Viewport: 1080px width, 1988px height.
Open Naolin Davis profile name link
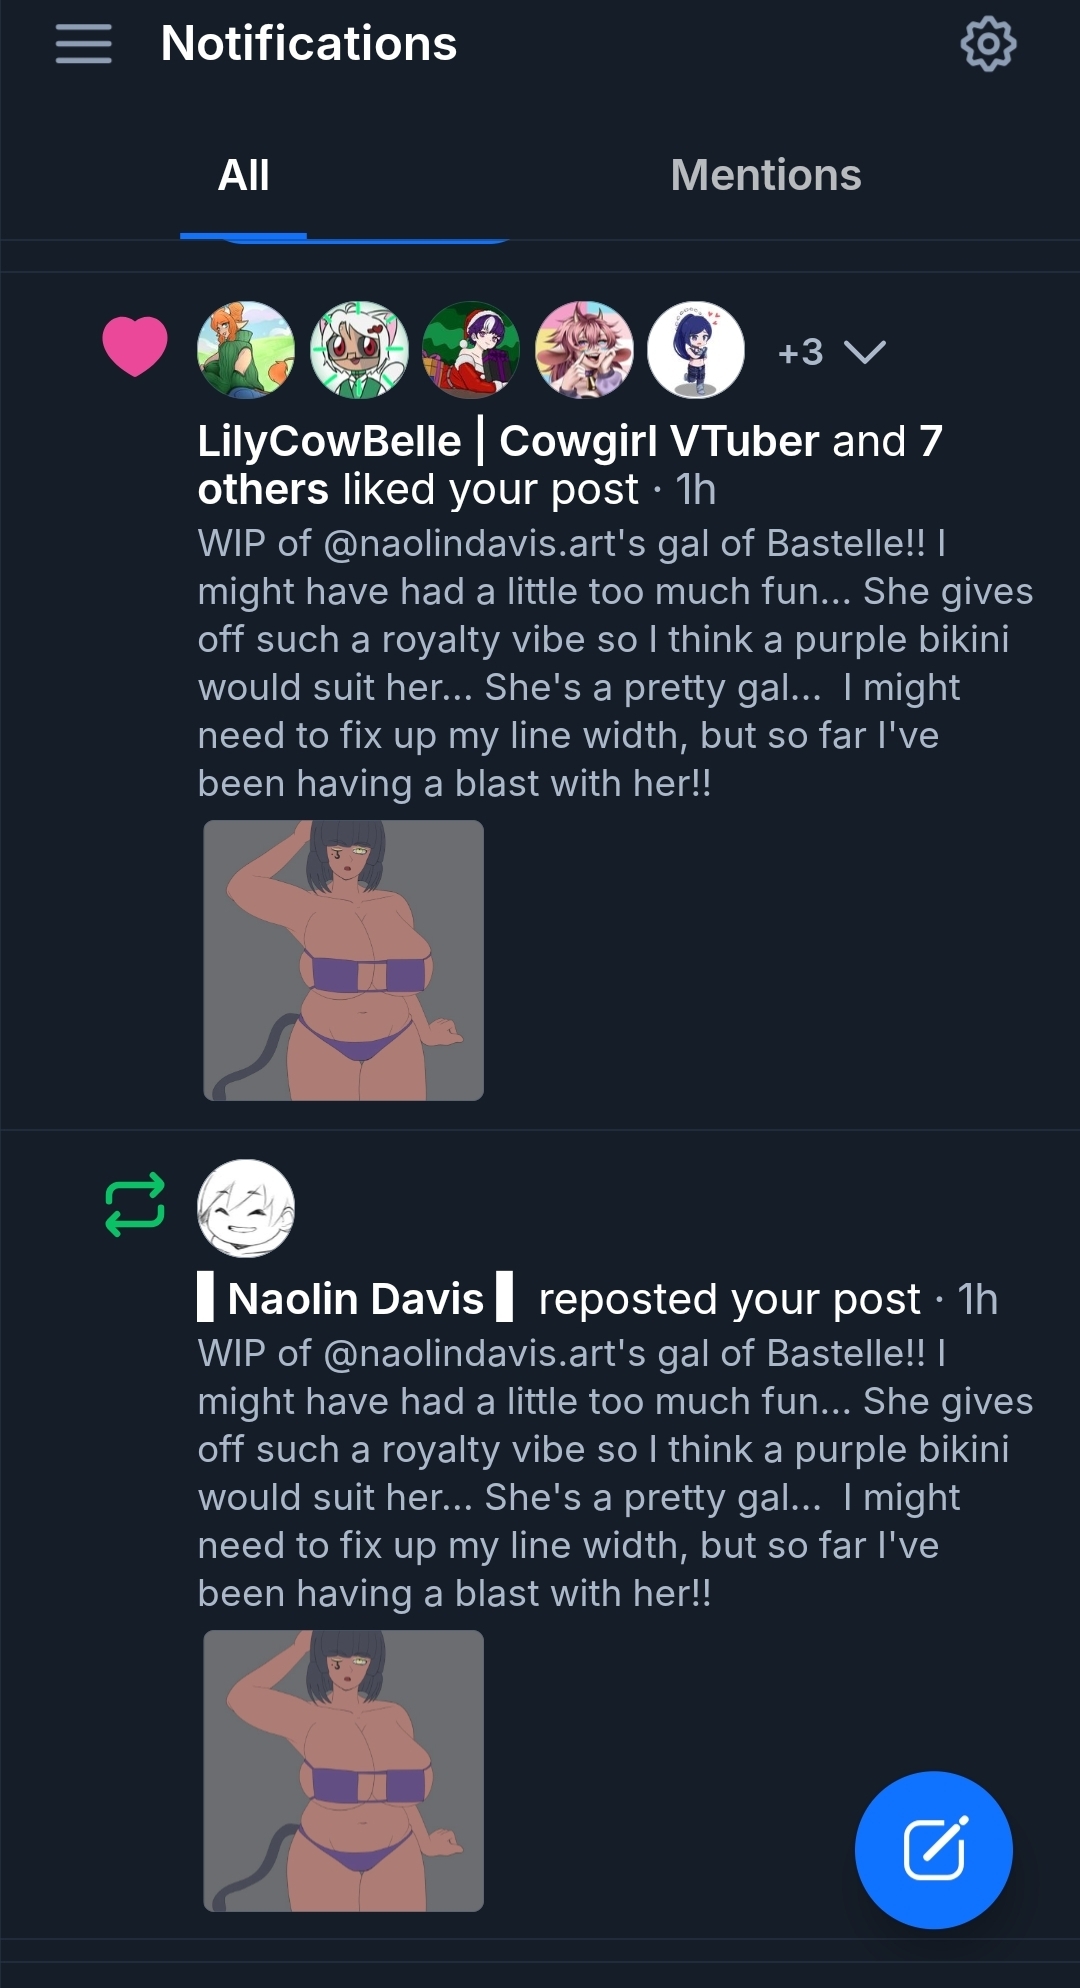tap(355, 1299)
